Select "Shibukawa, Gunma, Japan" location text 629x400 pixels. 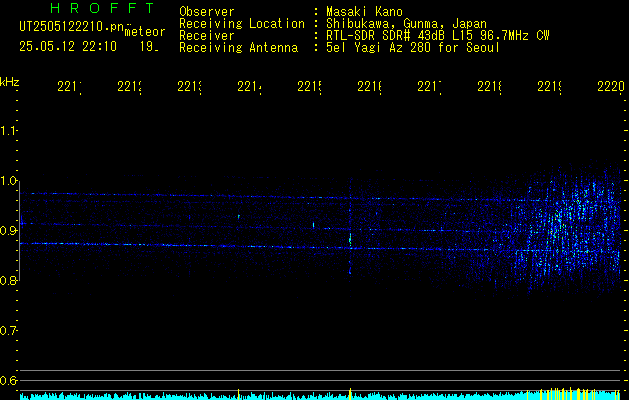pos(406,23)
